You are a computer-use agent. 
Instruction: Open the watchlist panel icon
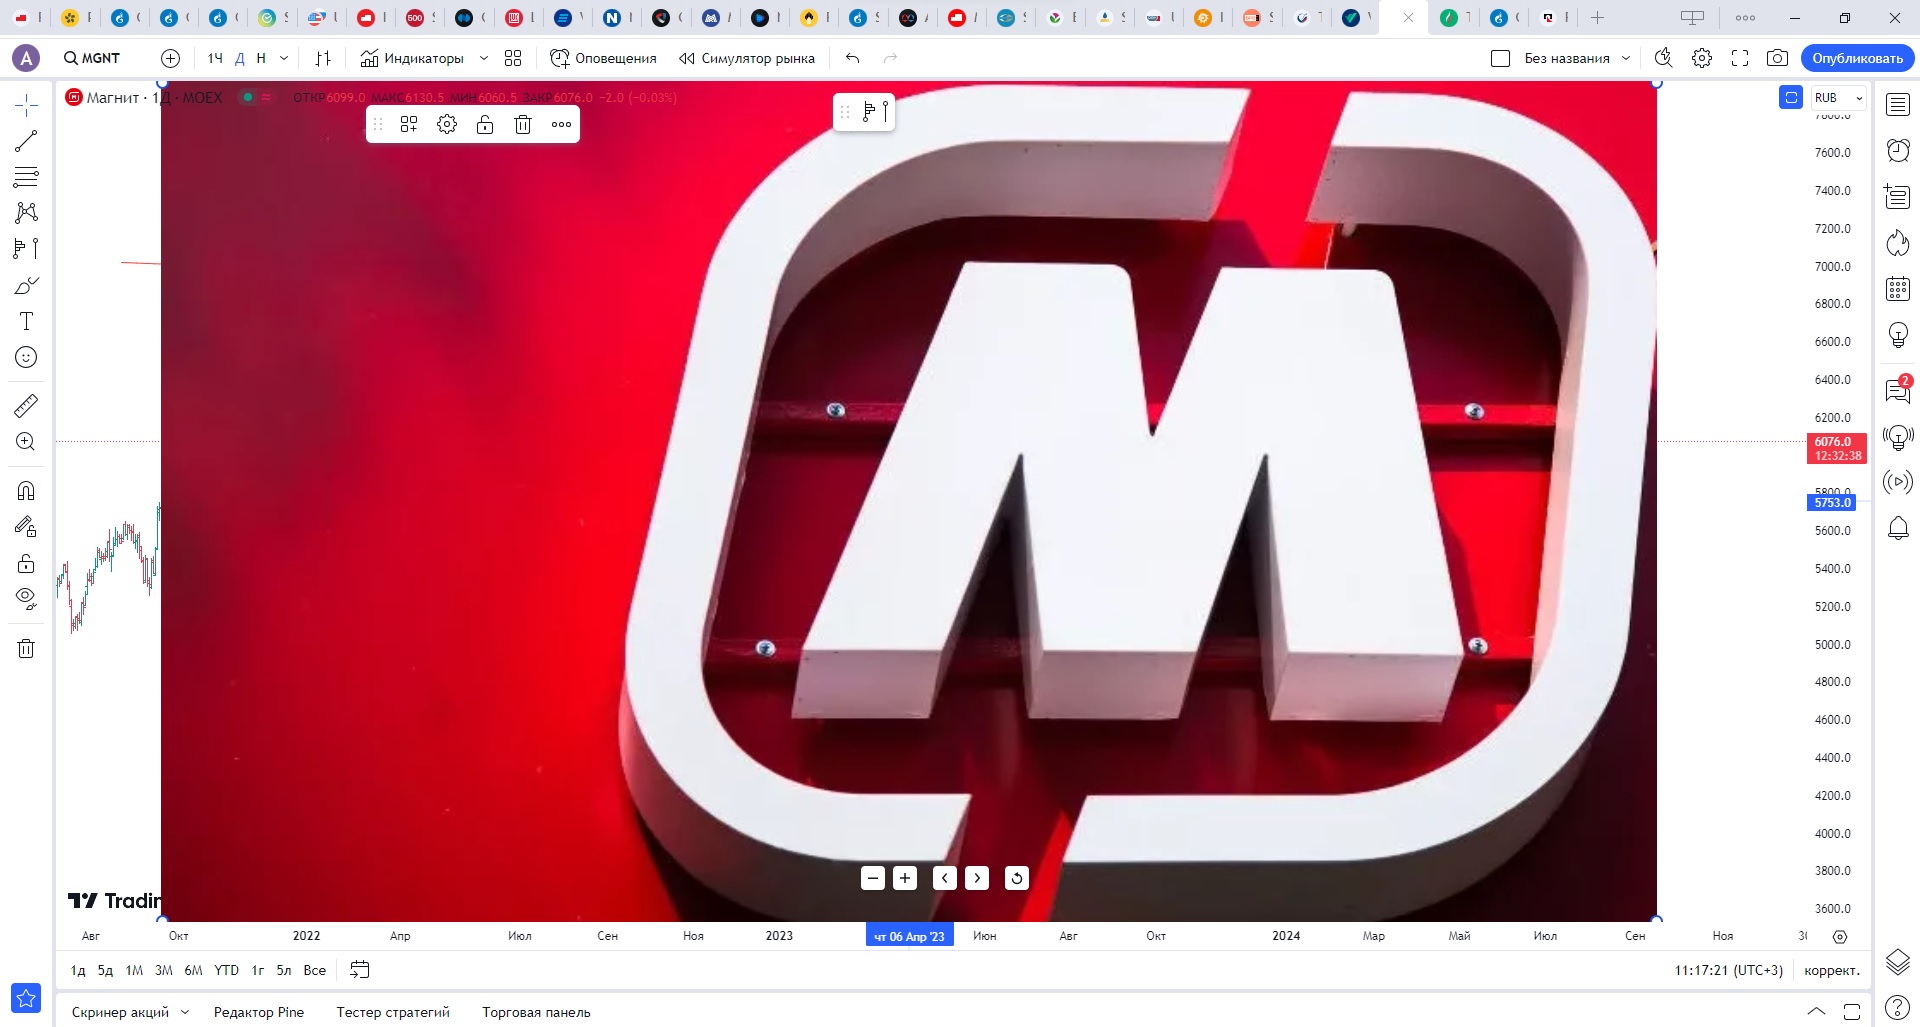1898,105
